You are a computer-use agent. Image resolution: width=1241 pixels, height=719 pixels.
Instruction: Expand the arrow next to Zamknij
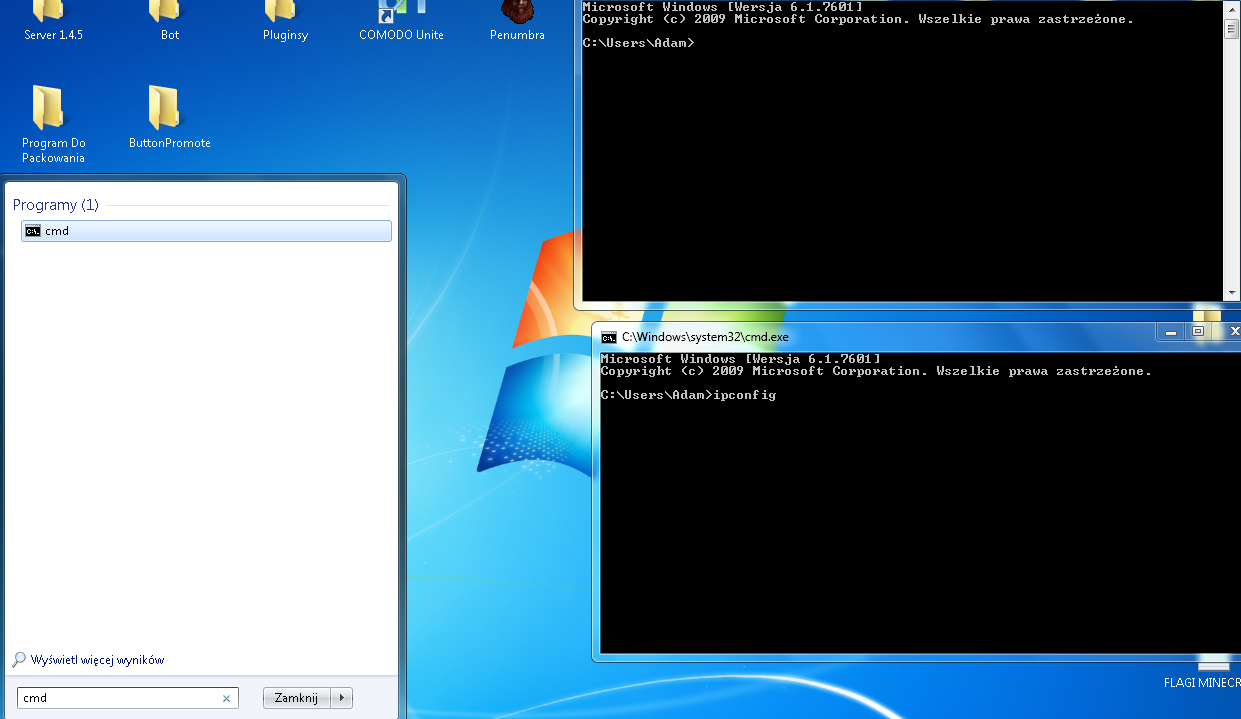pyautogui.click(x=342, y=698)
